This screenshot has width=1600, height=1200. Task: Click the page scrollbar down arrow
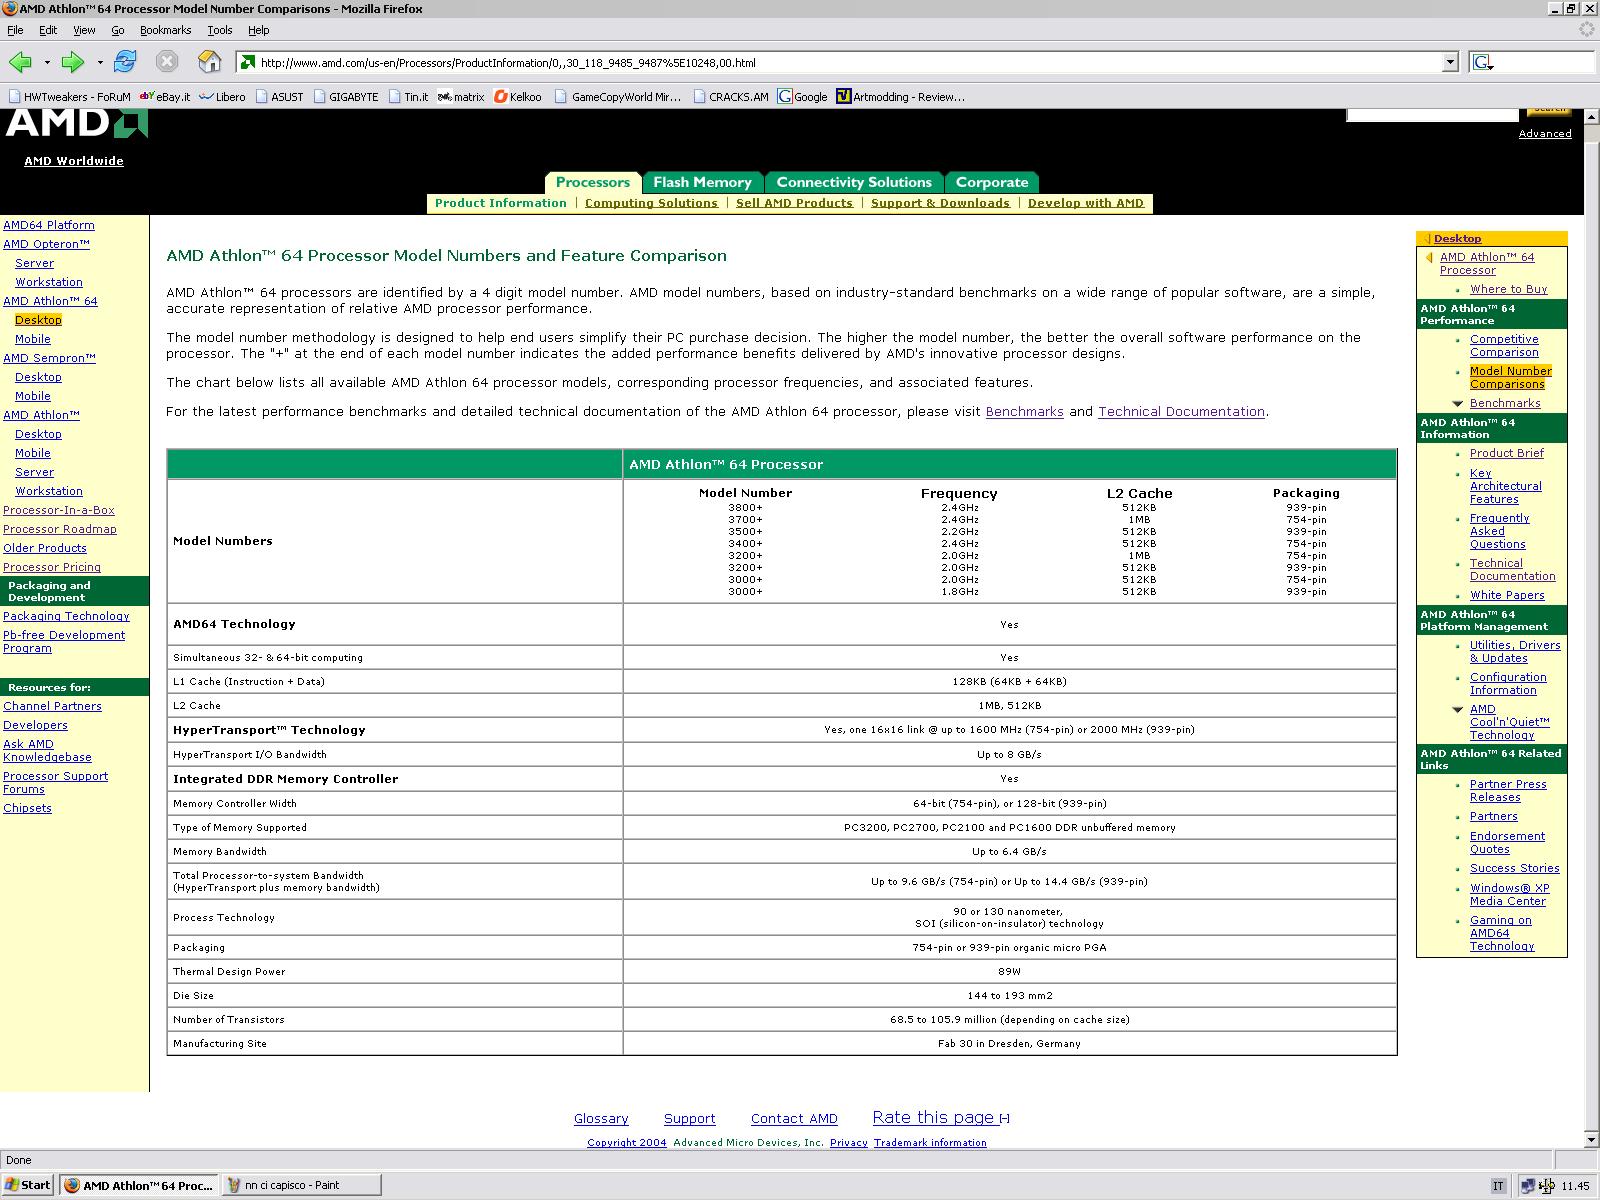coord(1591,1140)
